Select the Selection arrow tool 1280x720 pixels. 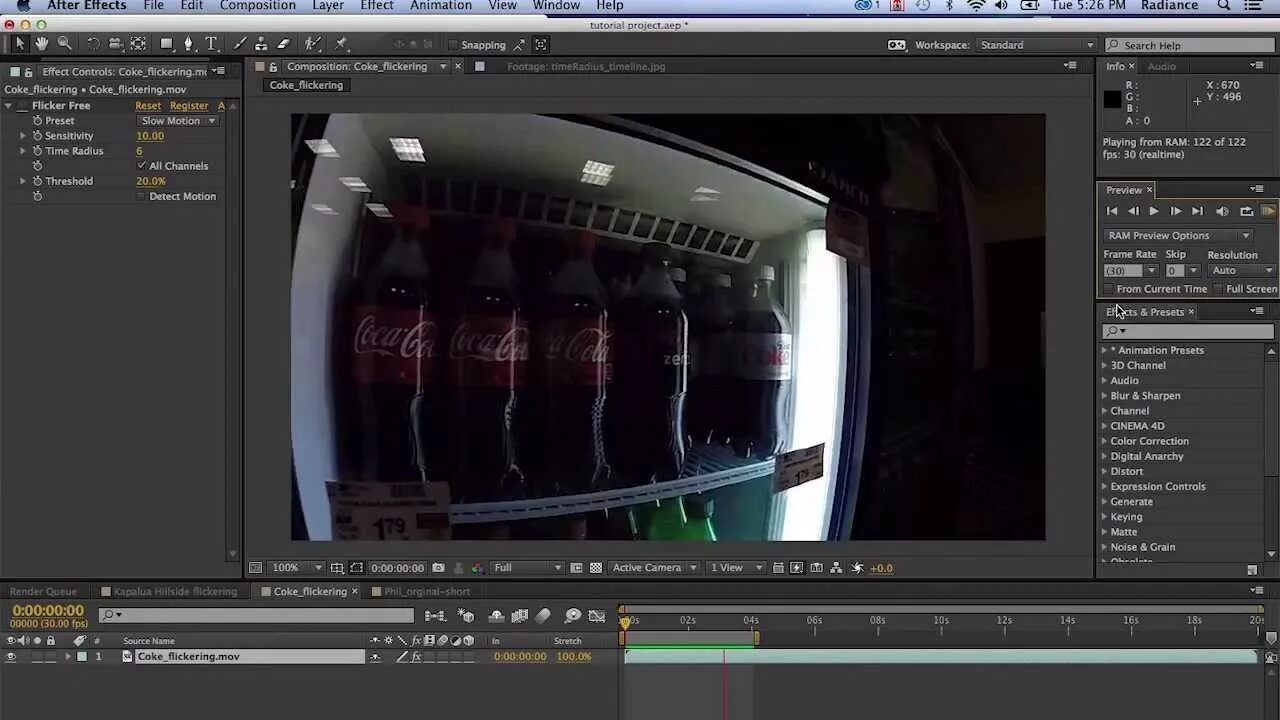click(19, 44)
